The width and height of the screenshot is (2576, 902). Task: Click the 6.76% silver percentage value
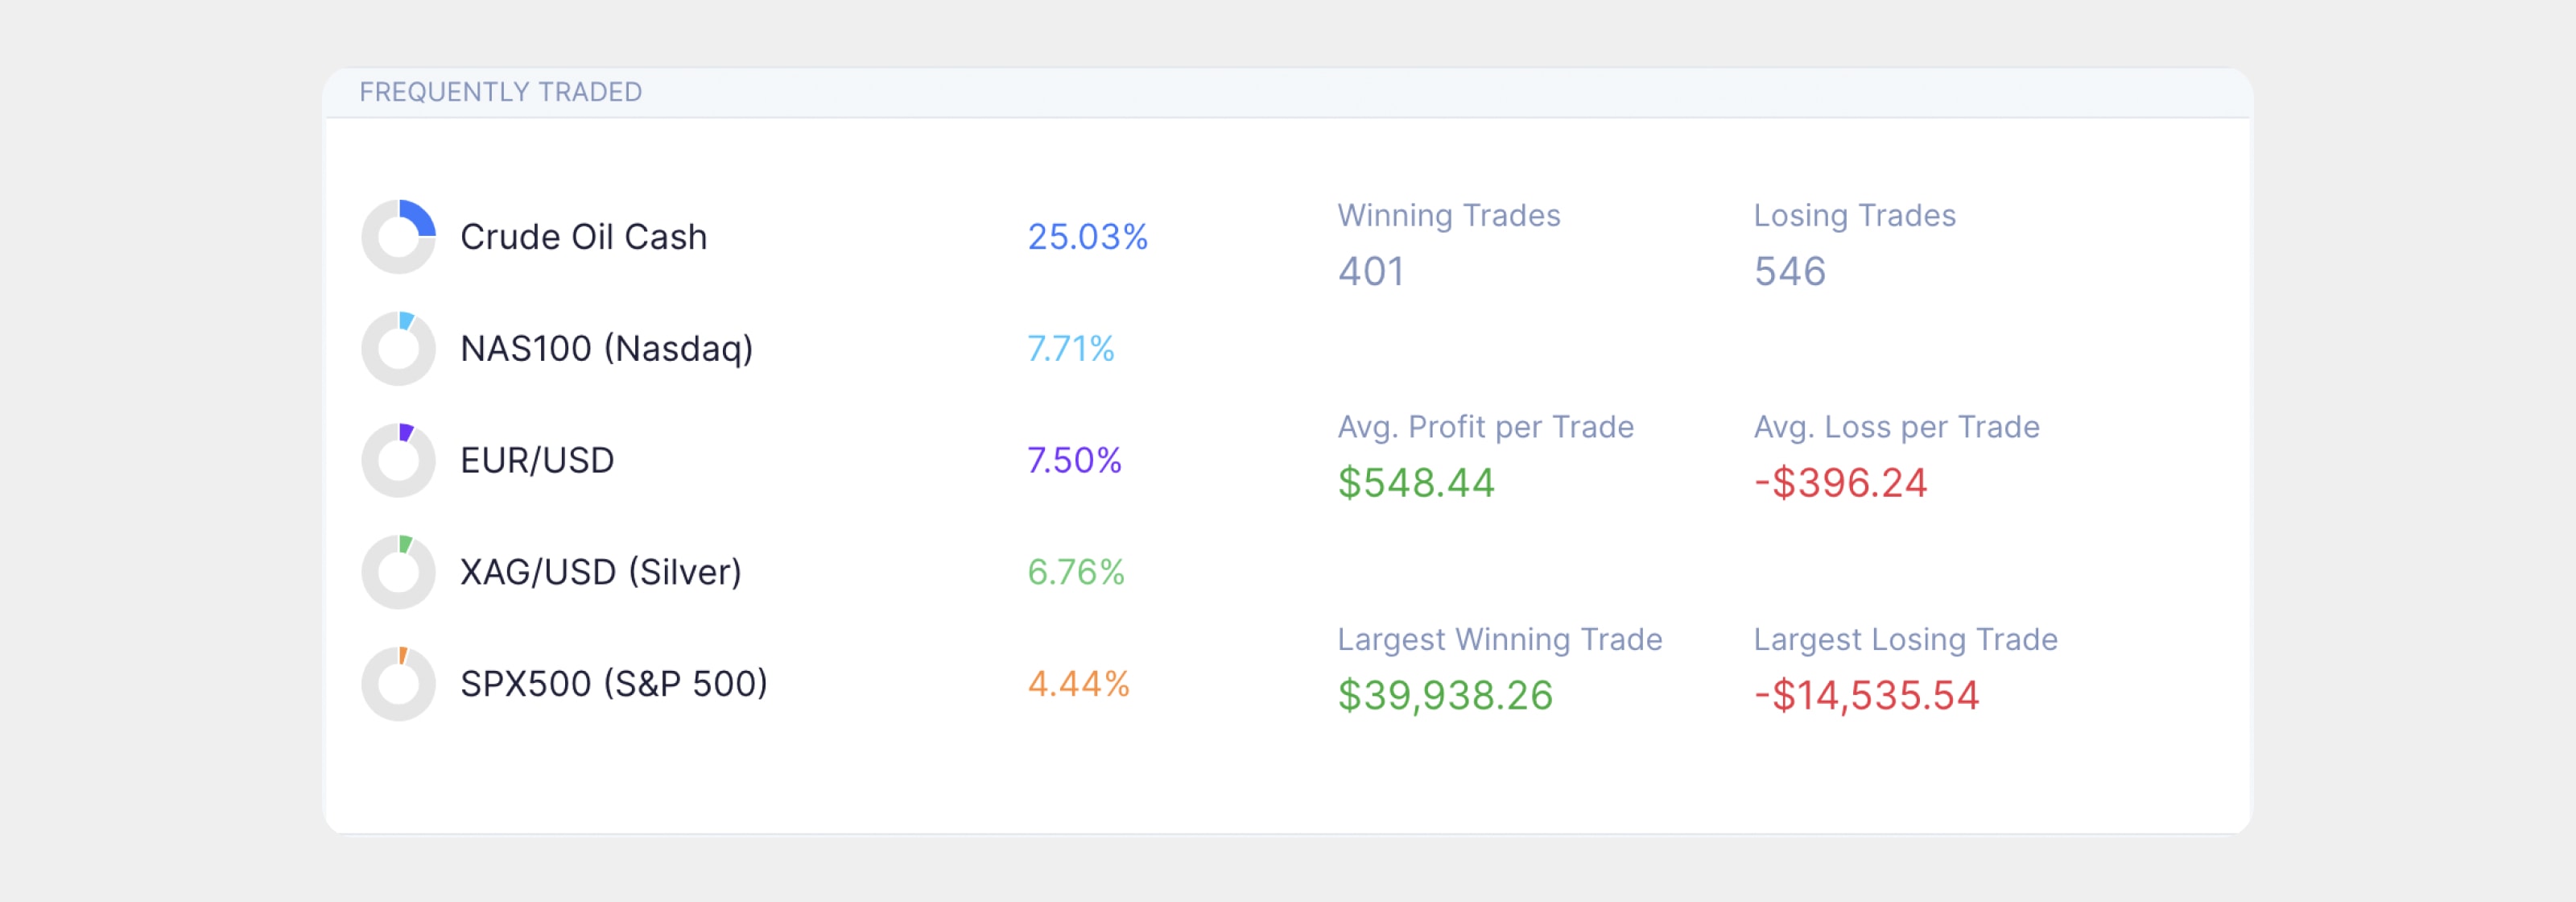click(1076, 572)
